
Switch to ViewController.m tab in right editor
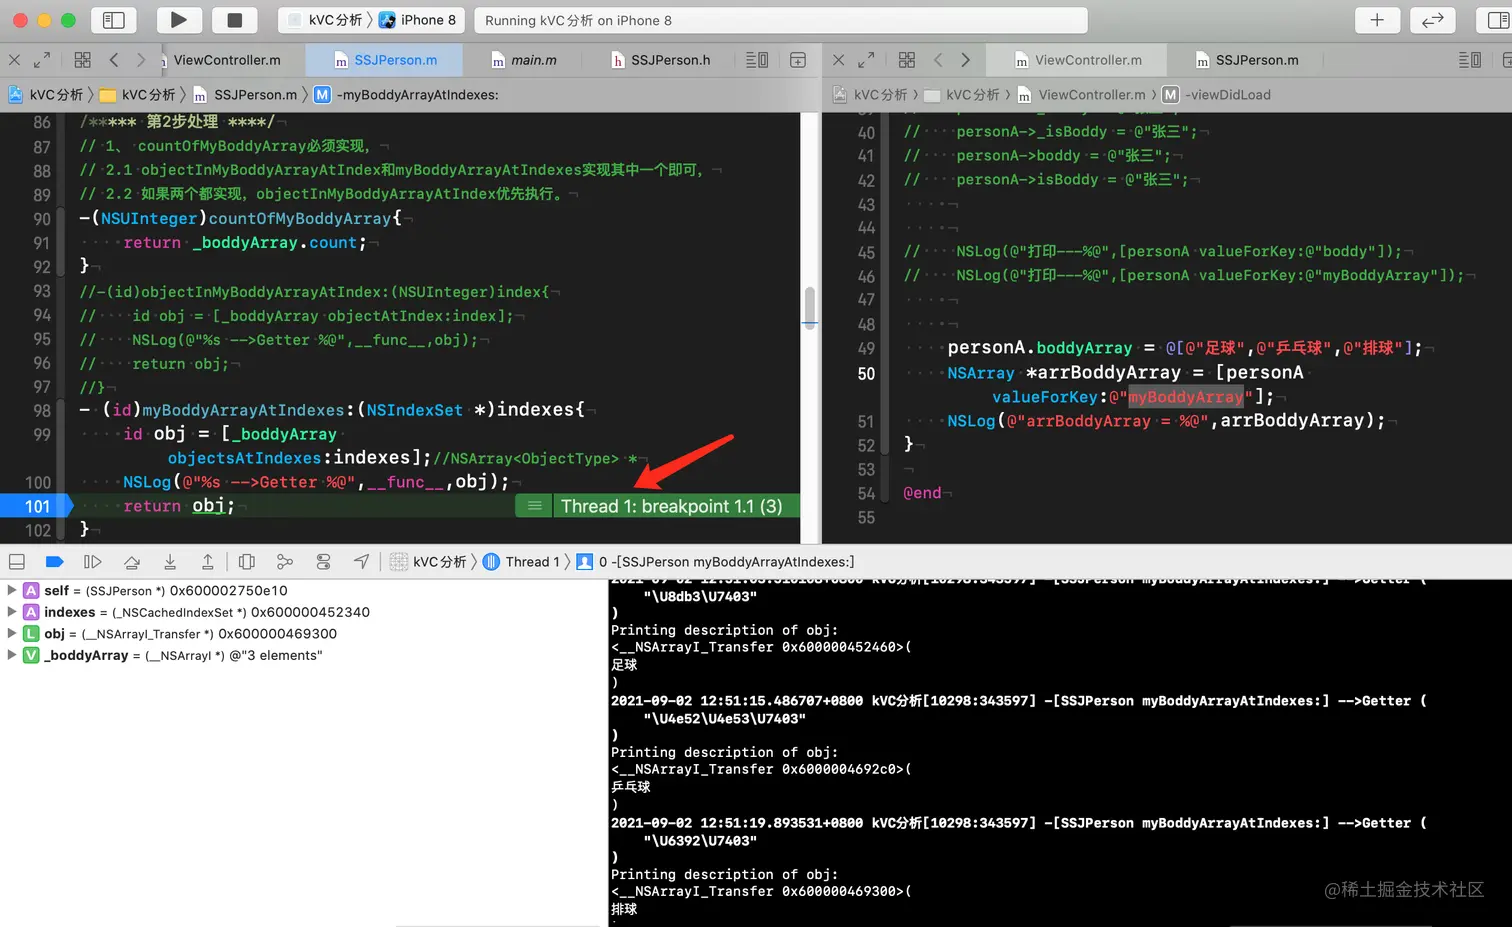1078,60
